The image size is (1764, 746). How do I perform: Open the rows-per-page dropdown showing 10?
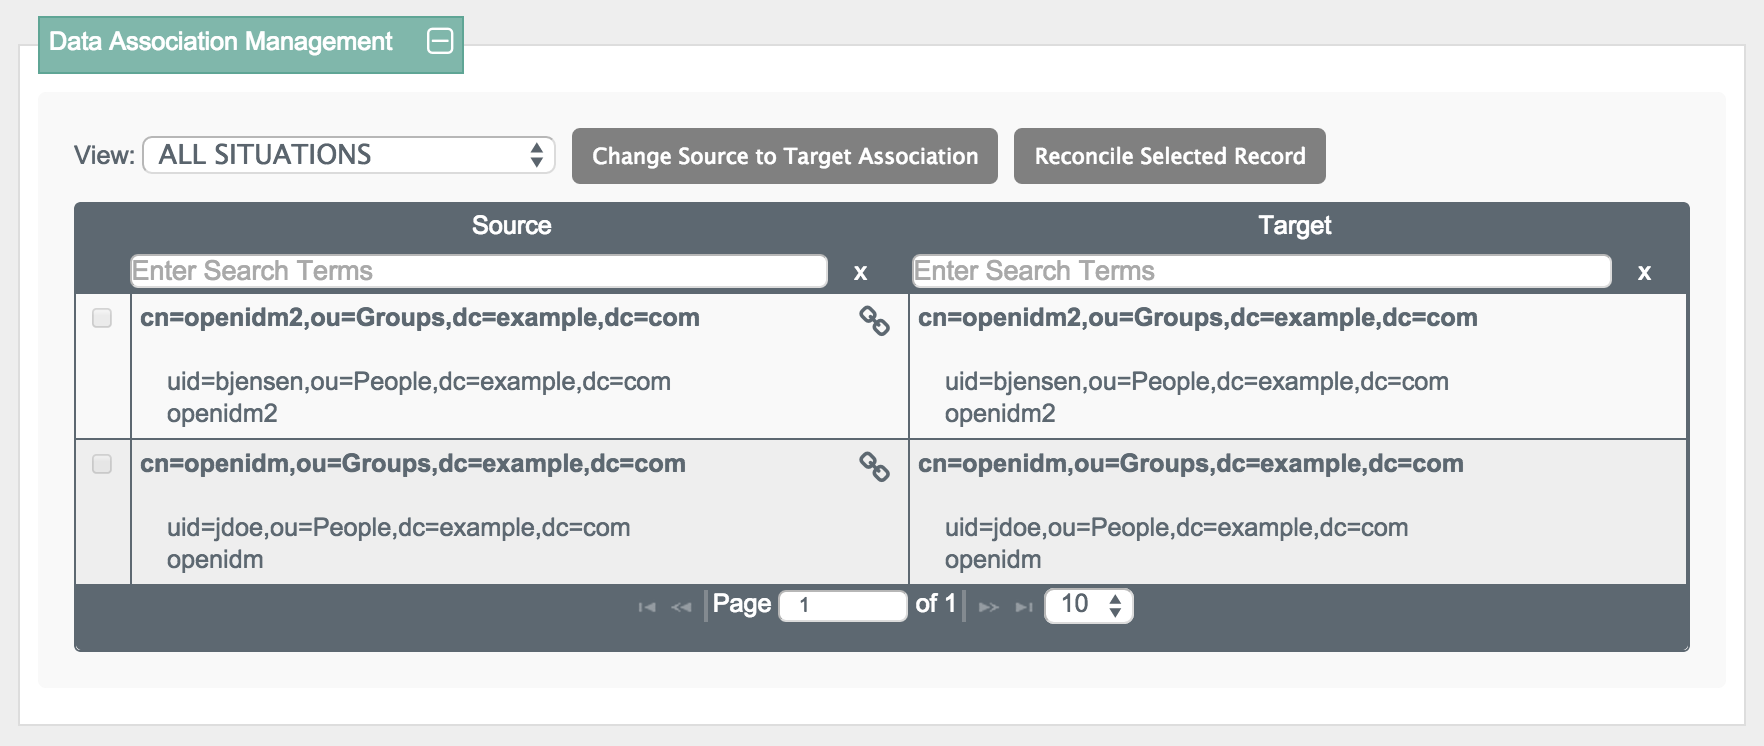click(1089, 605)
